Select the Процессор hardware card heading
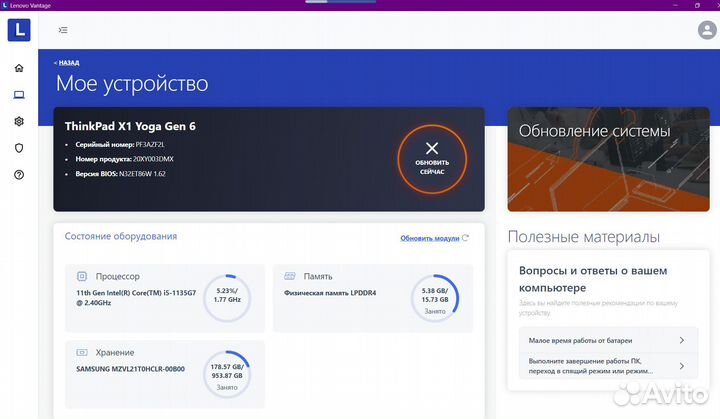Image resolution: width=720 pixels, height=419 pixels. click(117, 276)
